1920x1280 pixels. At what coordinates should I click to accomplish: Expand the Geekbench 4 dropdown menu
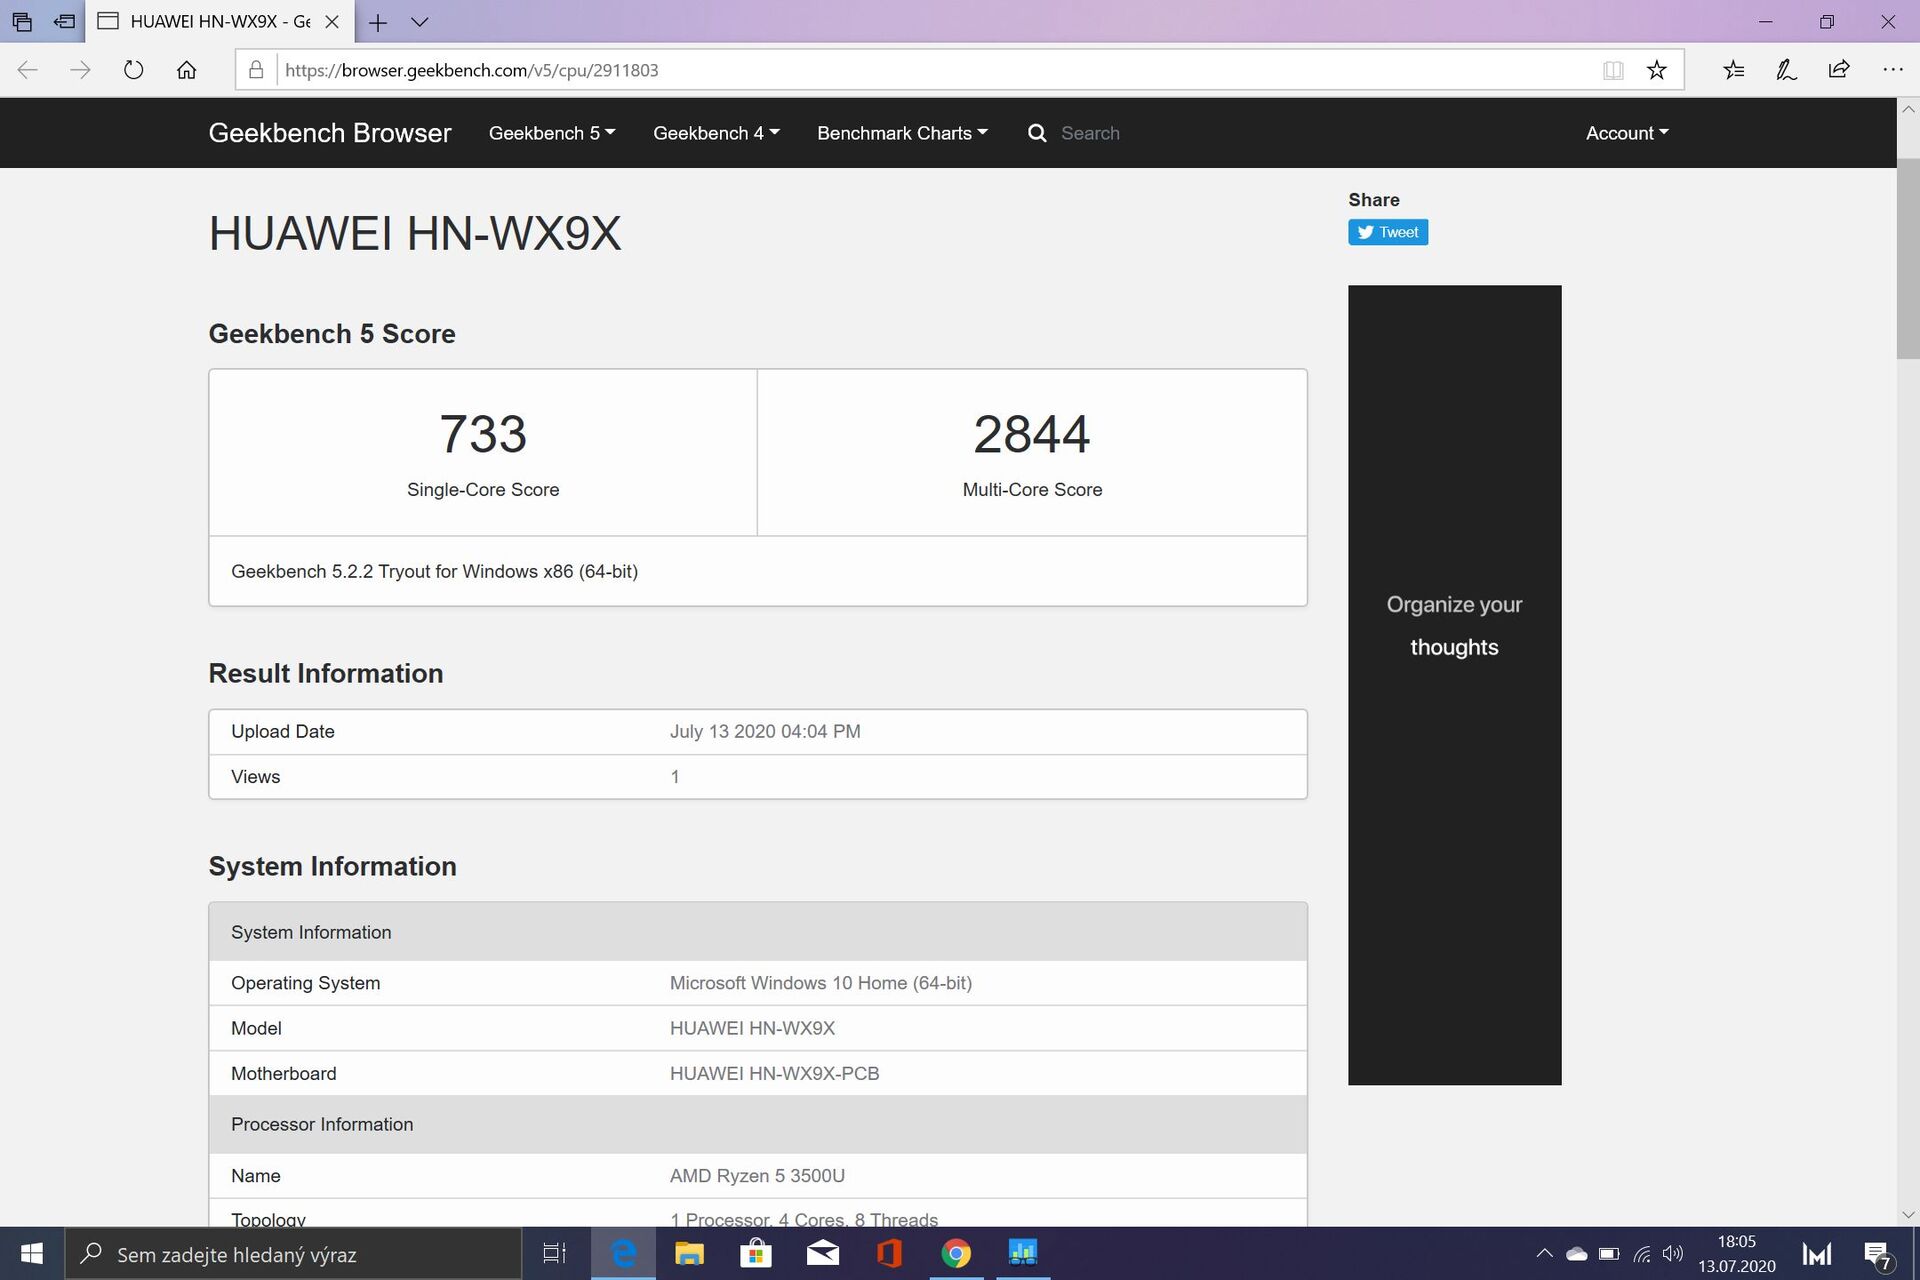coord(715,133)
